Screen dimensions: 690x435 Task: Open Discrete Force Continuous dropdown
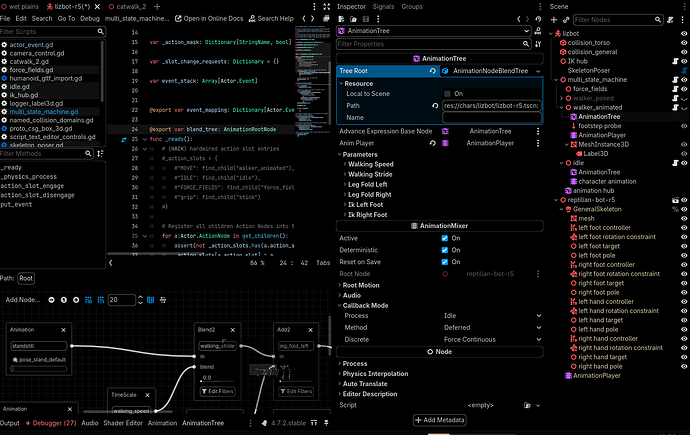click(x=492, y=340)
